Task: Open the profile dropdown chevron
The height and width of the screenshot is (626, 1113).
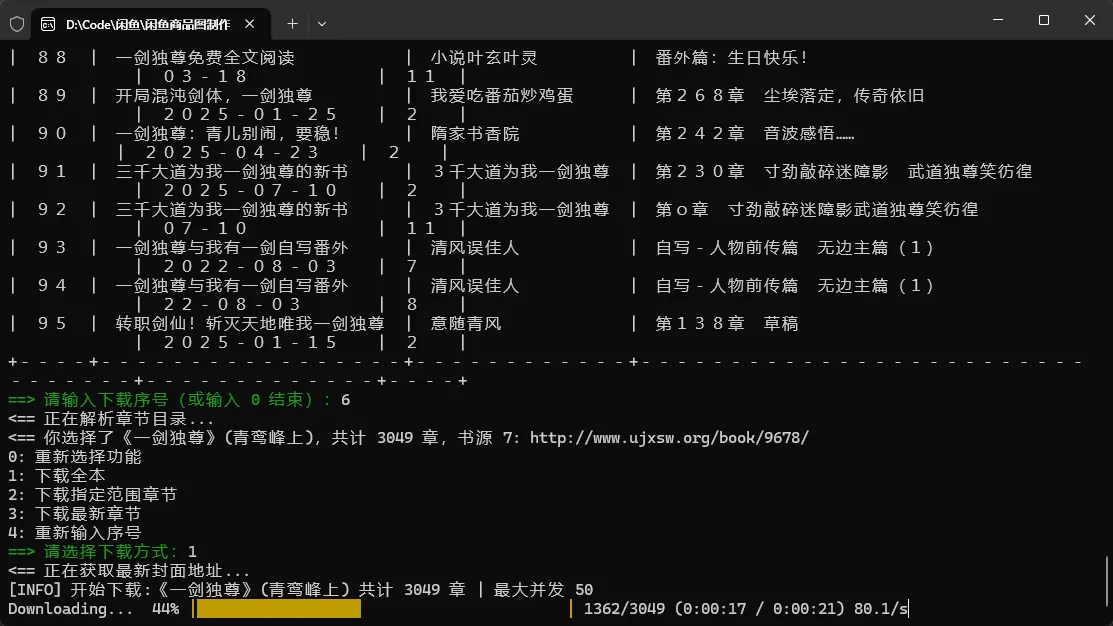Action: (x=322, y=24)
